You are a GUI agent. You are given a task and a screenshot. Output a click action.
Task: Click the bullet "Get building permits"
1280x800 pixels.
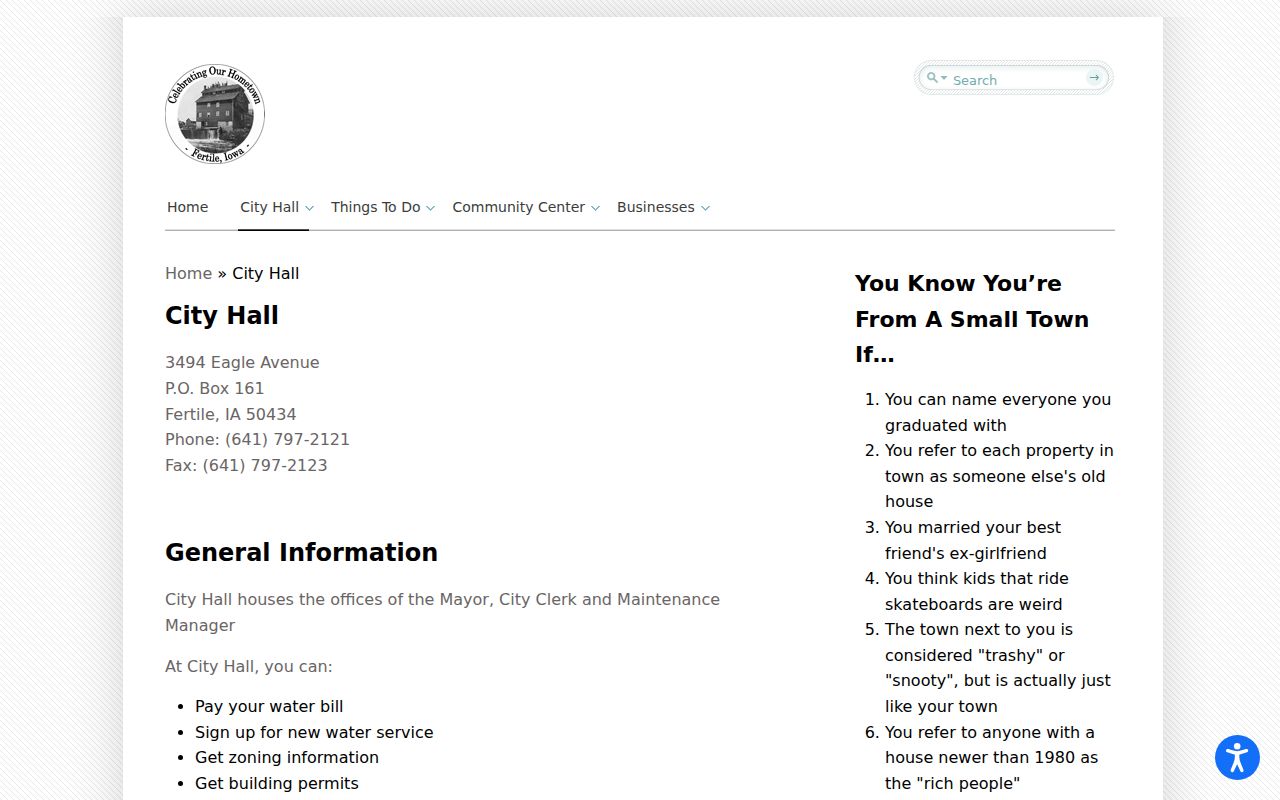277,783
